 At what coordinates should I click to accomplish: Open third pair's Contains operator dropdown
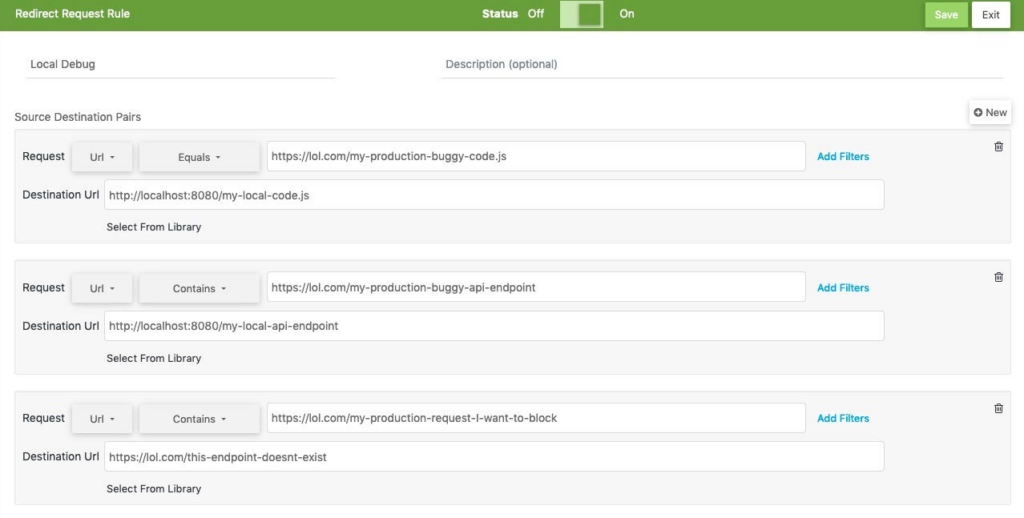(x=199, y=419)
